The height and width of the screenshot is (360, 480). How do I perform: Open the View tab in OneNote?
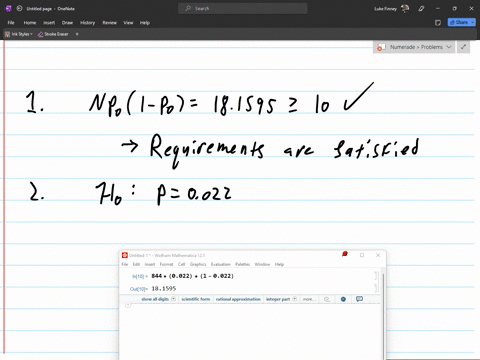[x=128, y=23]
